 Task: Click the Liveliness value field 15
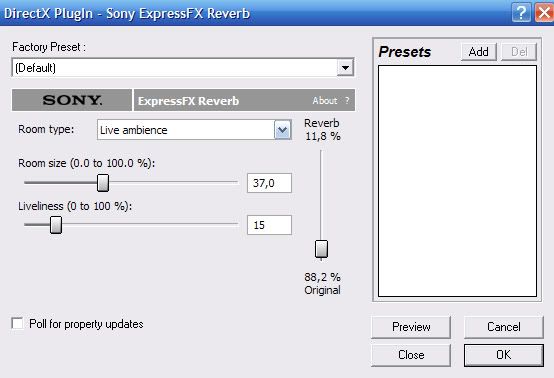pyautogui.click(x=269, y=225)
